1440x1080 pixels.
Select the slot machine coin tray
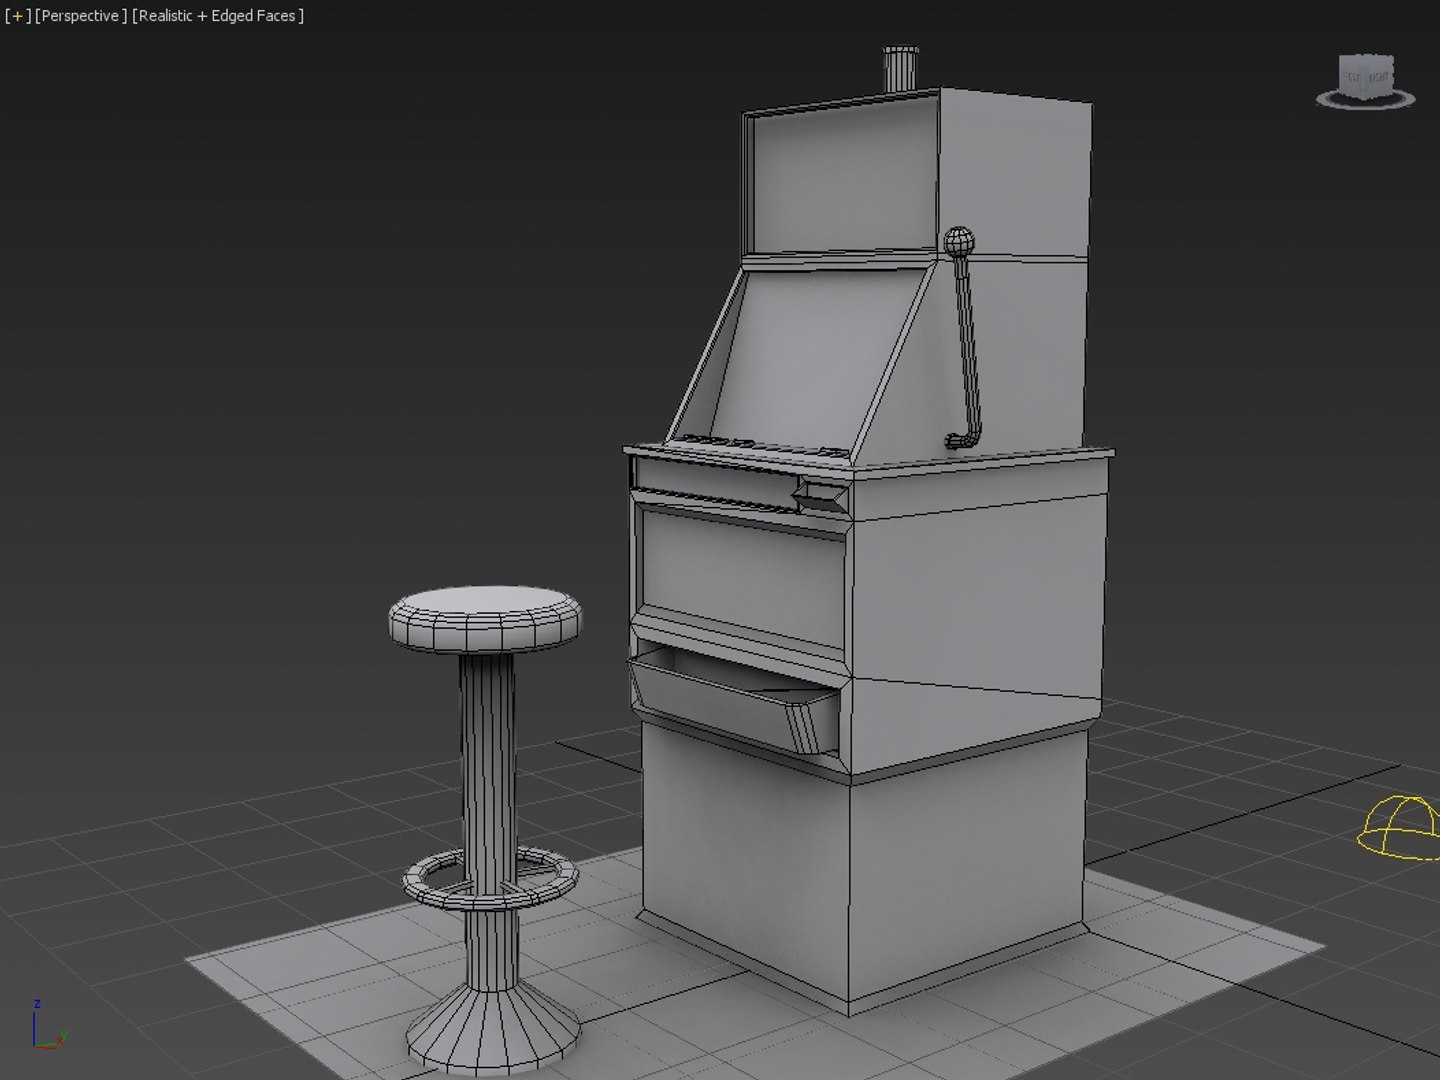point(733,699)
